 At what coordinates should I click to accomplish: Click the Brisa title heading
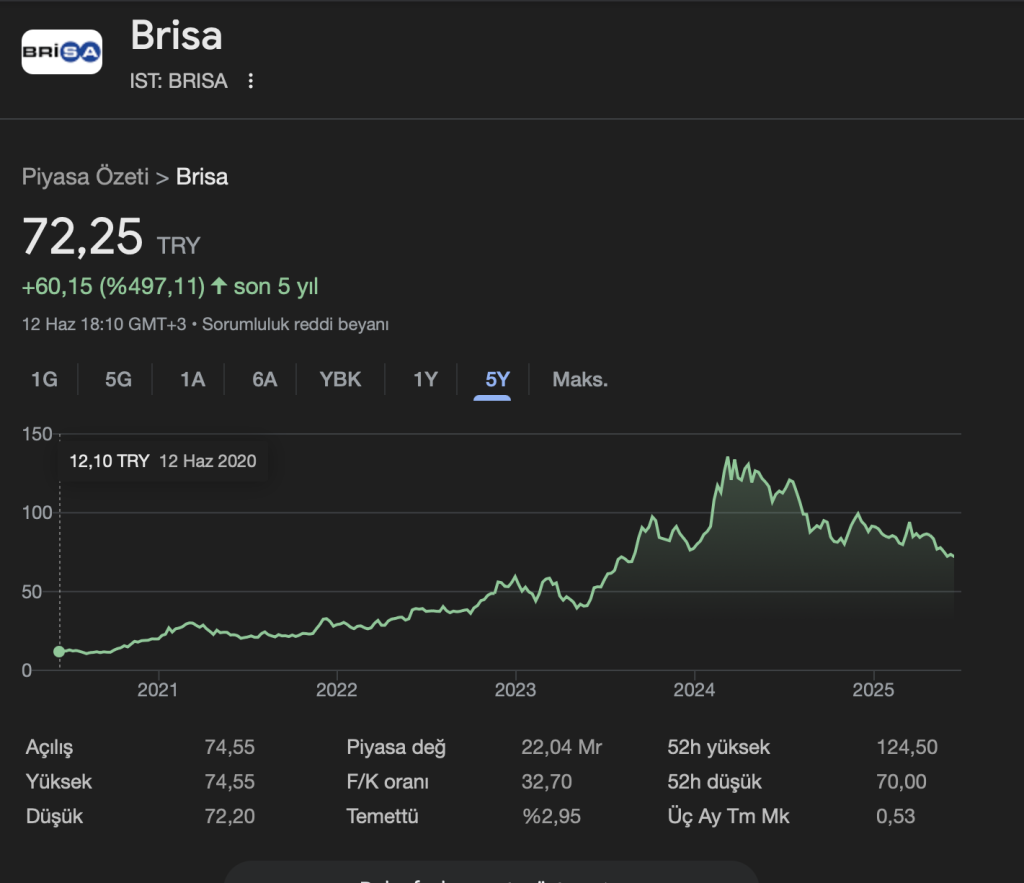coord(176,35)
